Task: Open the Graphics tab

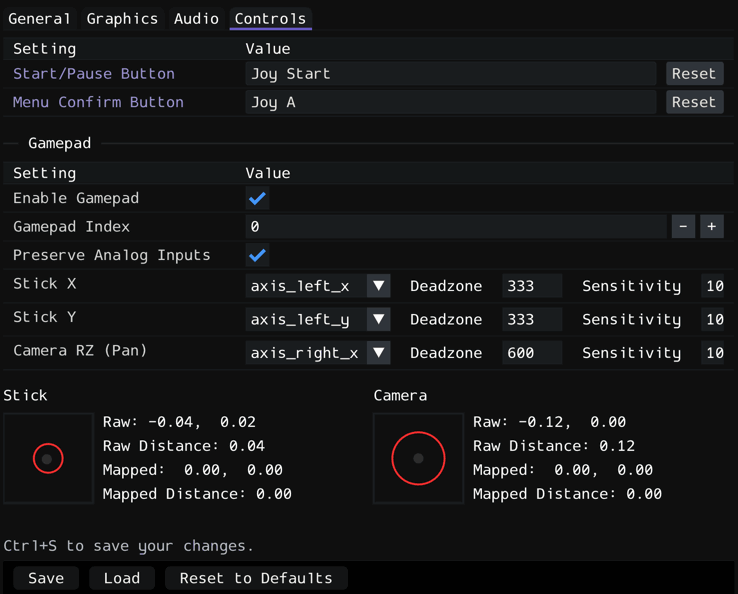Action: click(122, 19)
